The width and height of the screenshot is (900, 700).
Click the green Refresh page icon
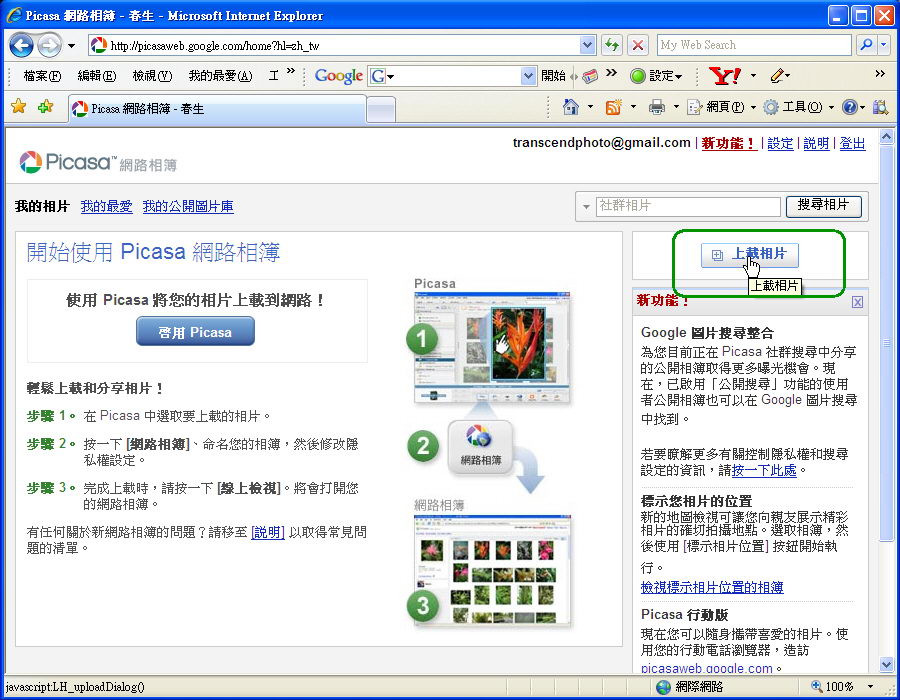point(612,45)
